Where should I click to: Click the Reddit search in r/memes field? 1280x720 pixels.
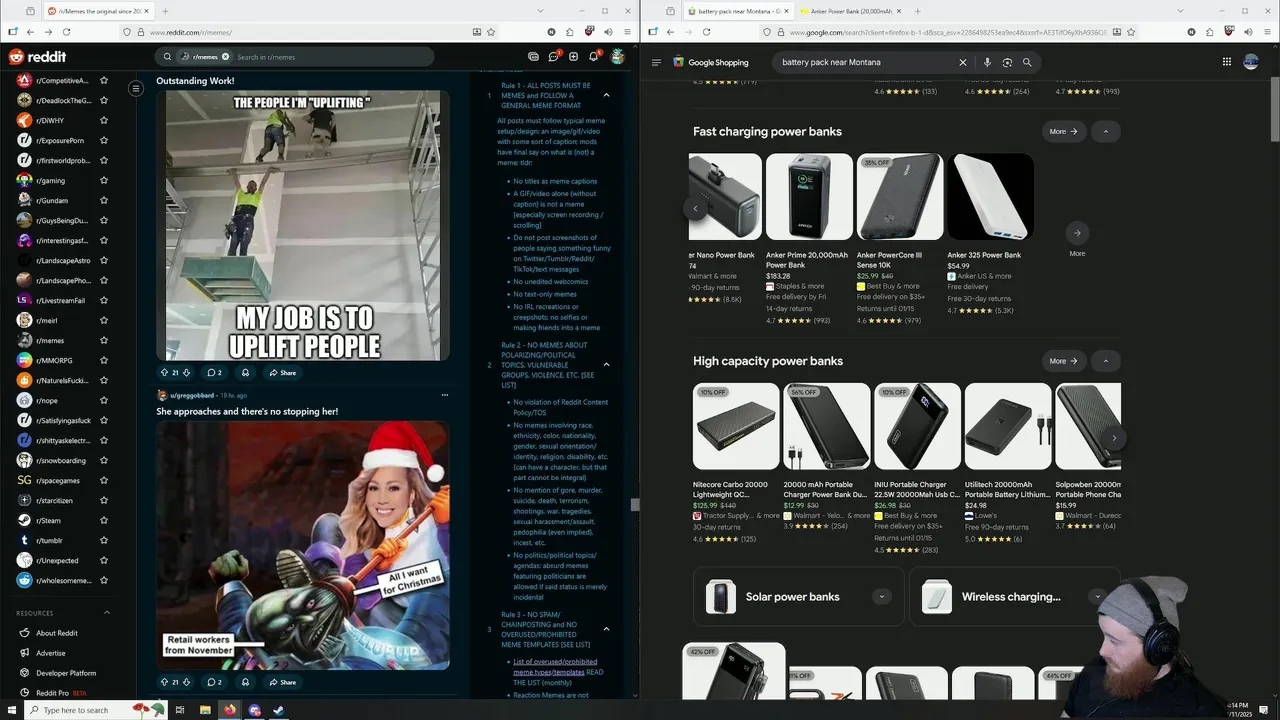coord(333,57)
